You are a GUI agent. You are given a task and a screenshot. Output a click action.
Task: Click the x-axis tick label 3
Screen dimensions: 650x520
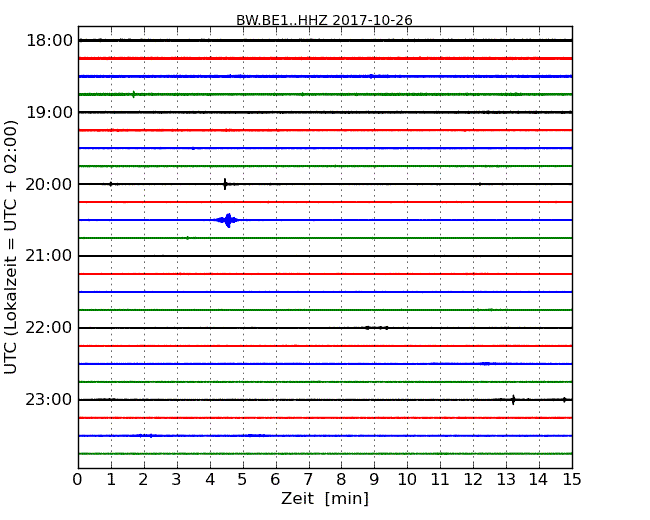click(x=176, y=479)
